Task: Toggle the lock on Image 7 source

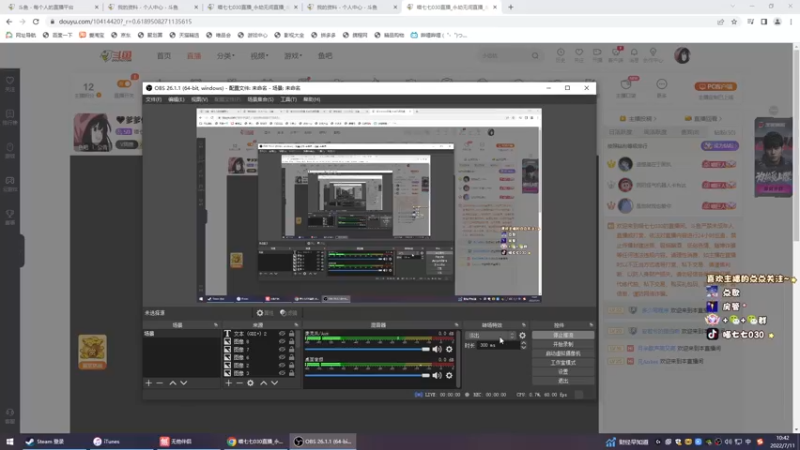Action: (292, 349)
